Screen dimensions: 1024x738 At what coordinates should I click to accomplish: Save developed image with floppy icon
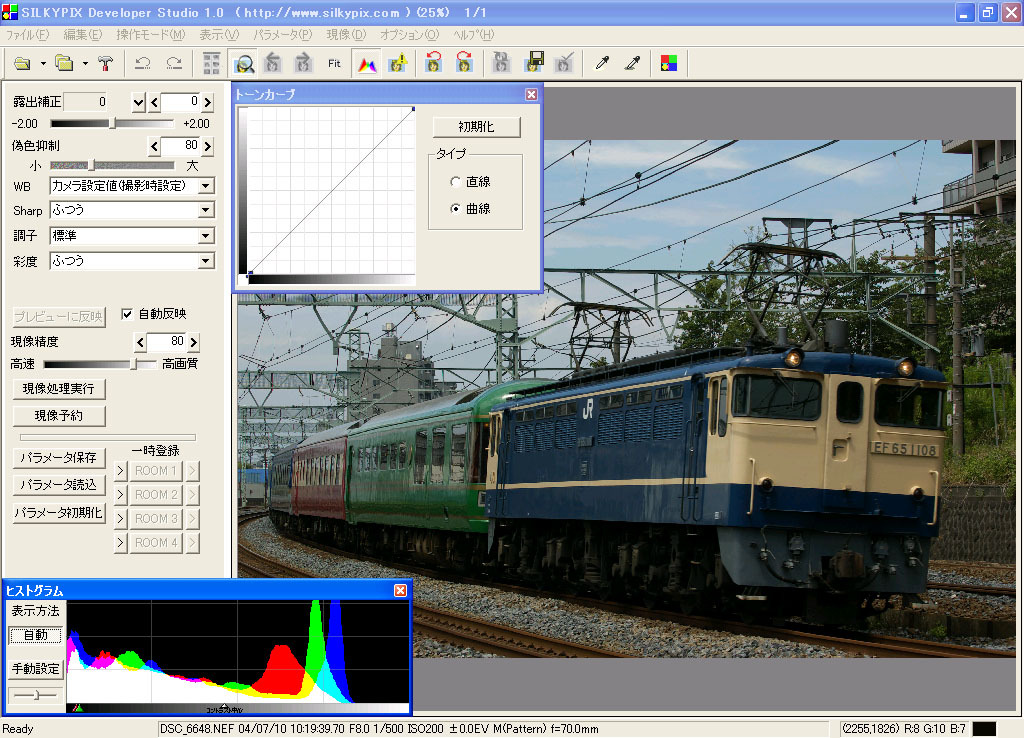(x=534, y=63)
